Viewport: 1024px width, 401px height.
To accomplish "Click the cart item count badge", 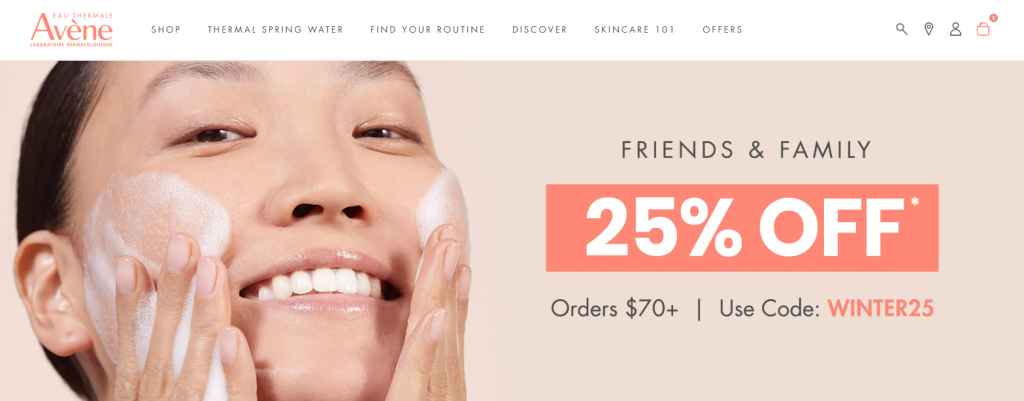I will [x=993, y=18].
